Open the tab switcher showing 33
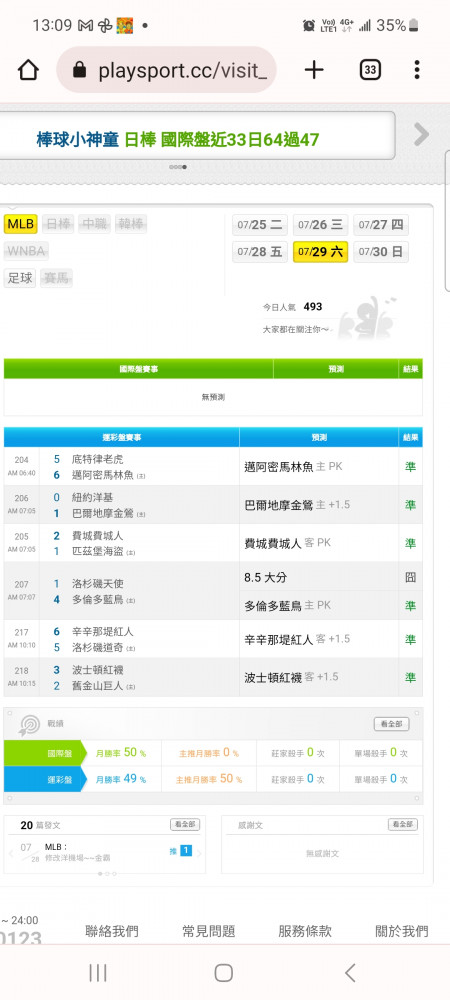This screenshot has height=1000, width=450. 370,70
